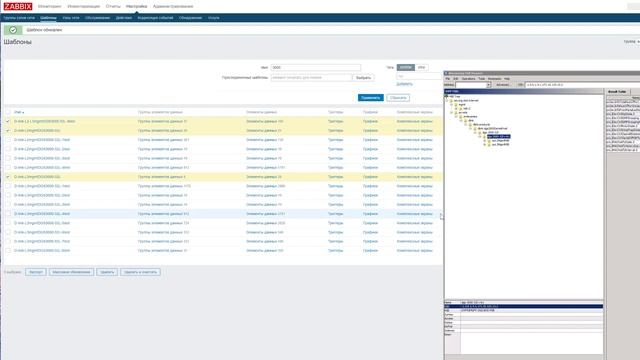This screenshot has width=640, height=360.
Task: Click the MIB Browser window title icon
Action: point(446,73)
